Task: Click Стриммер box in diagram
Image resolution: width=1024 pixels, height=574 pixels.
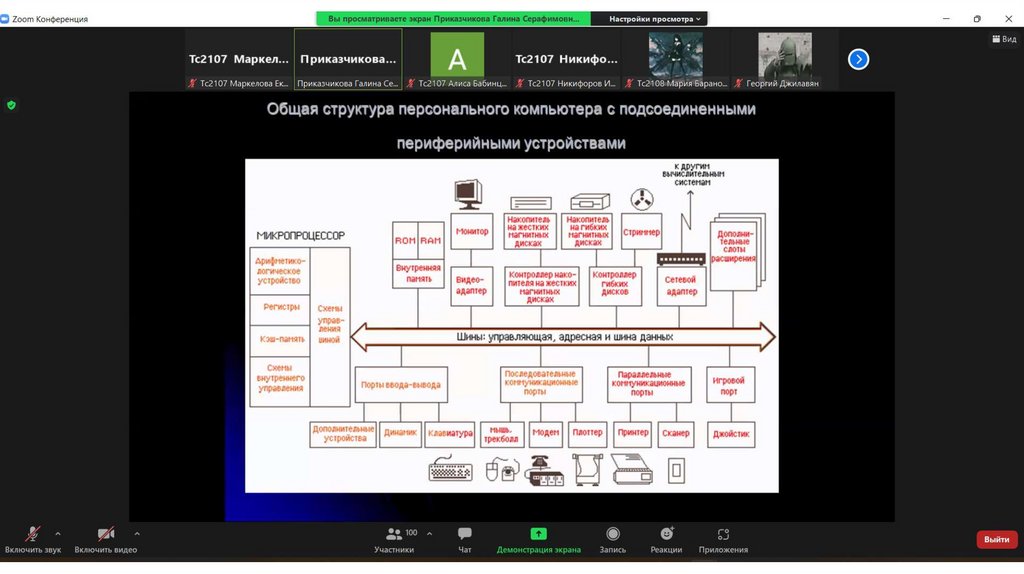Action: 641,232
